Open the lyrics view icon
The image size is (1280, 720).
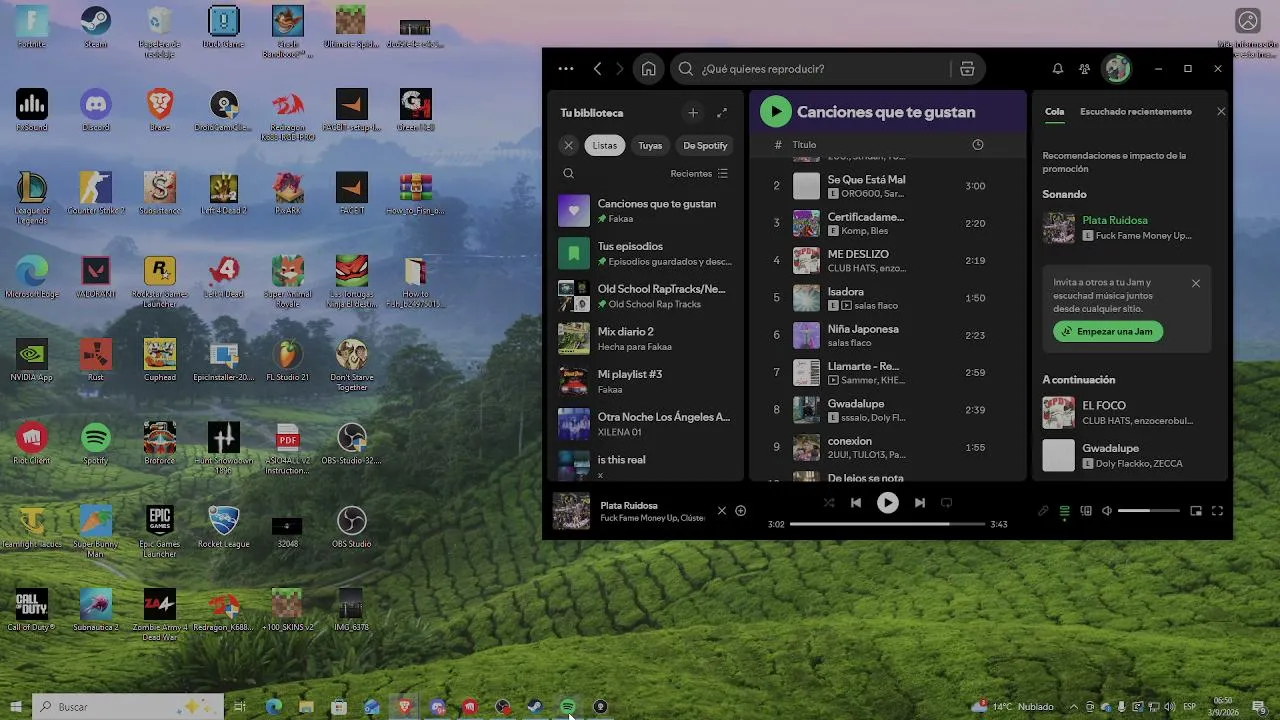1043,511
